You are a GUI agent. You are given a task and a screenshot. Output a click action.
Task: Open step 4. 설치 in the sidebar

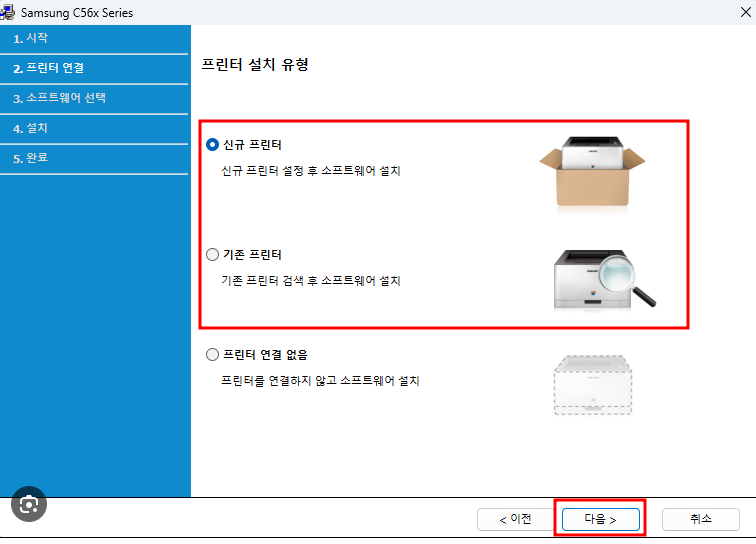(x=94, y=128)
